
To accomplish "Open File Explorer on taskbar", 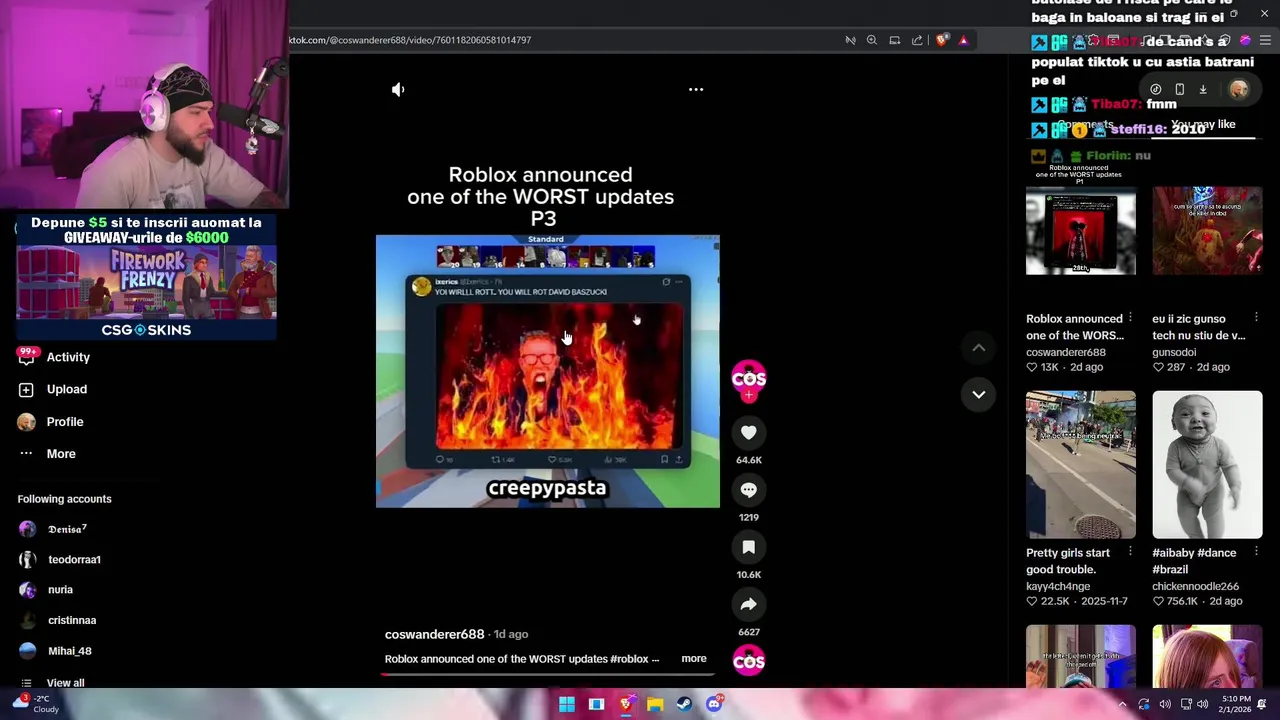I will 655,704.
